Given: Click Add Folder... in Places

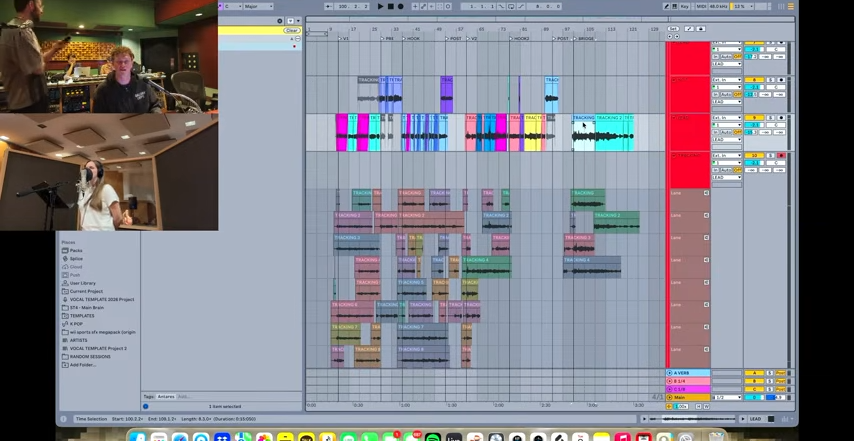Looking at the screenshot, I should click(x=83, y=365).
